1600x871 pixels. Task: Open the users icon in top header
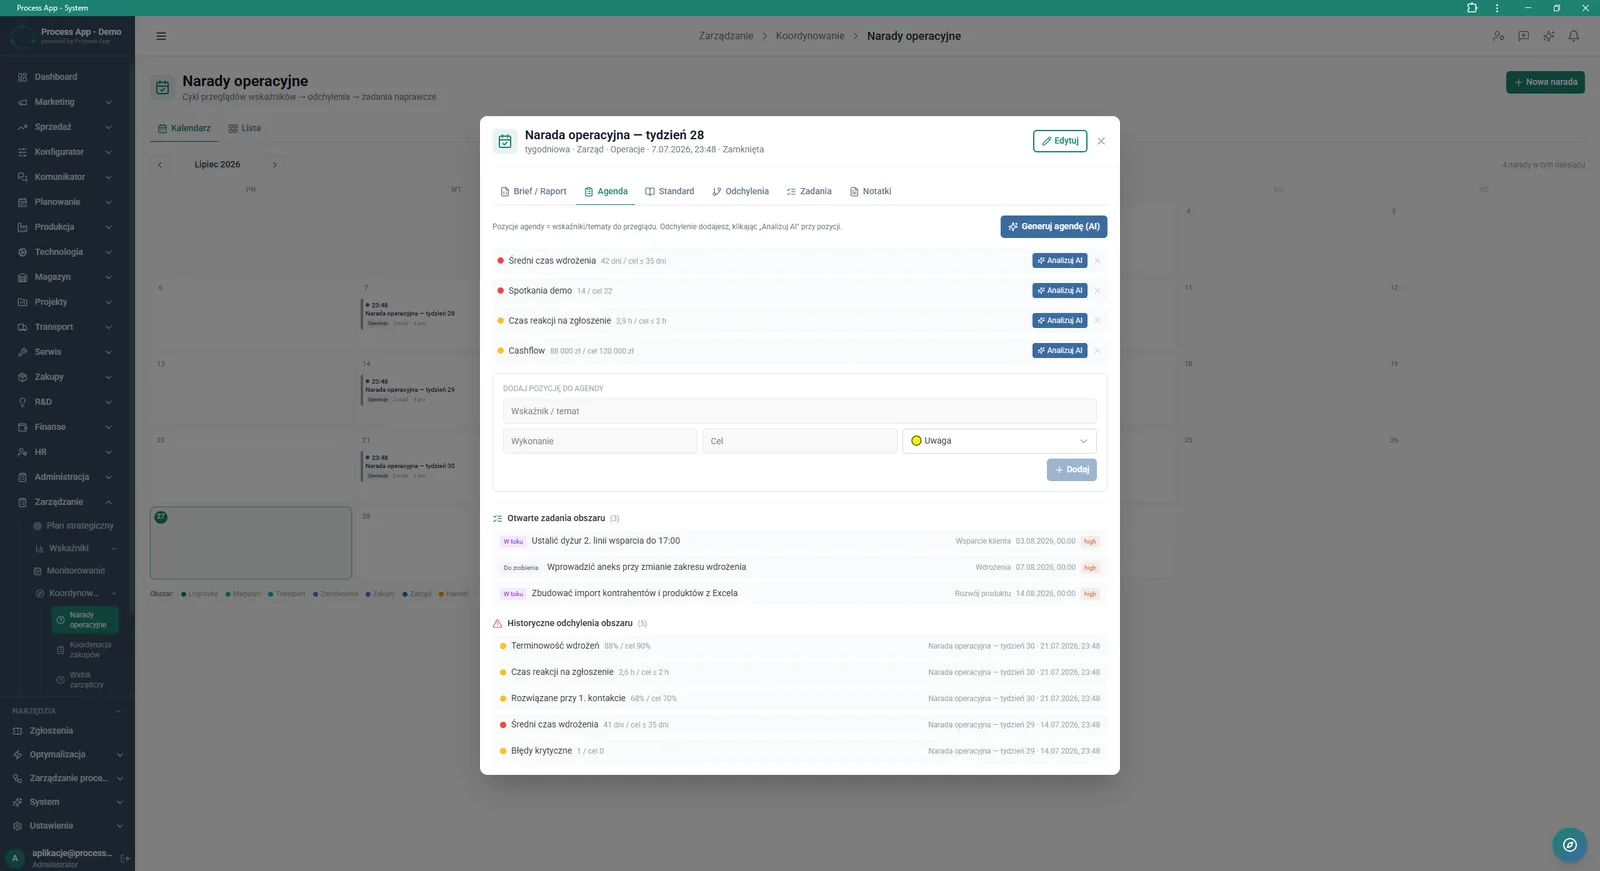coord(1498,36)
